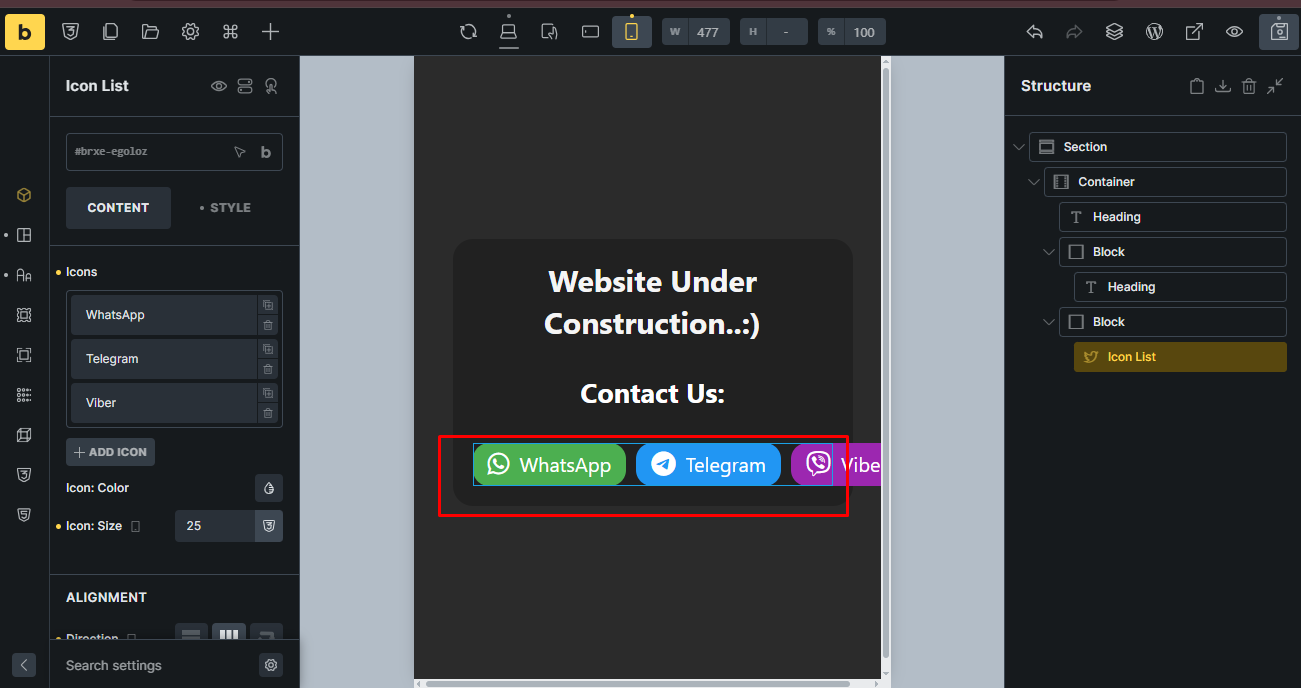
Task: Click CSS variable icon beside Icon Size
Action: [269, 526]
